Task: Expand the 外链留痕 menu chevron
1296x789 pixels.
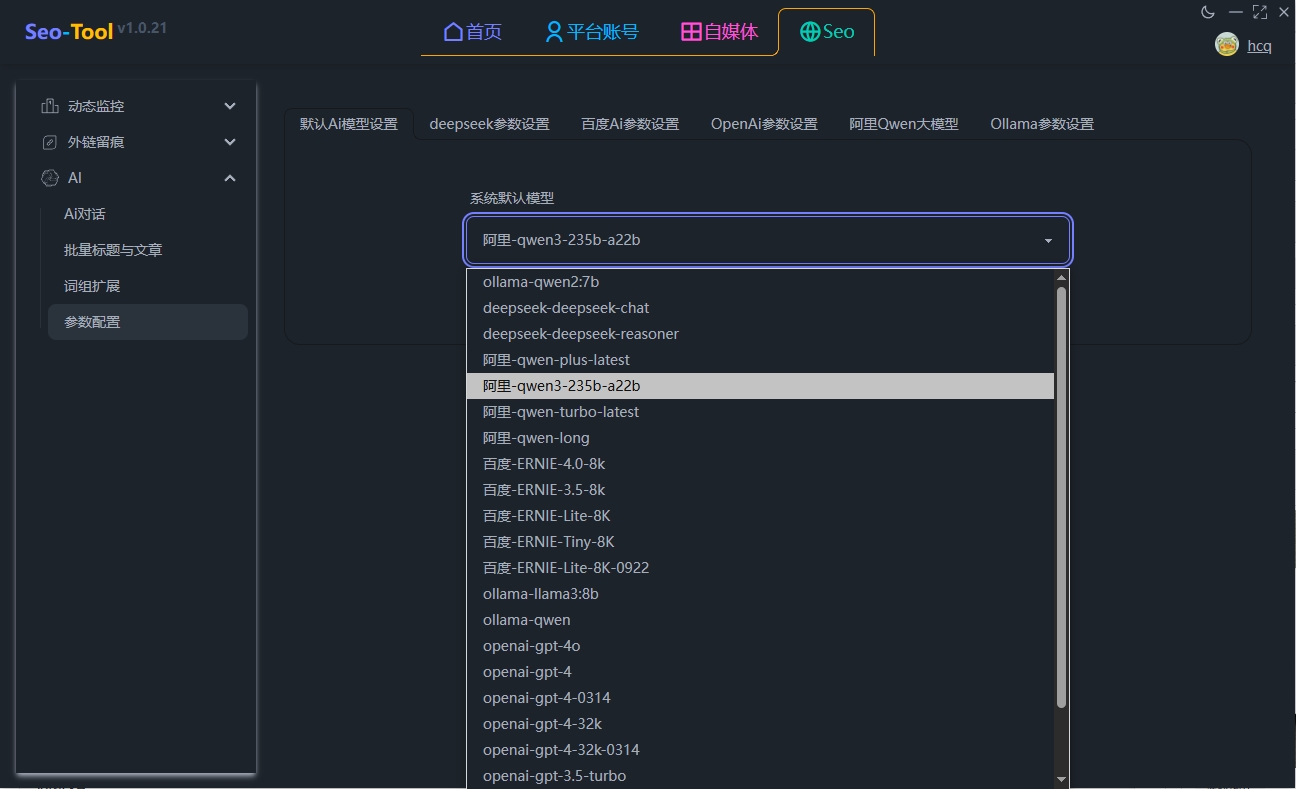Action: [230, 142]
